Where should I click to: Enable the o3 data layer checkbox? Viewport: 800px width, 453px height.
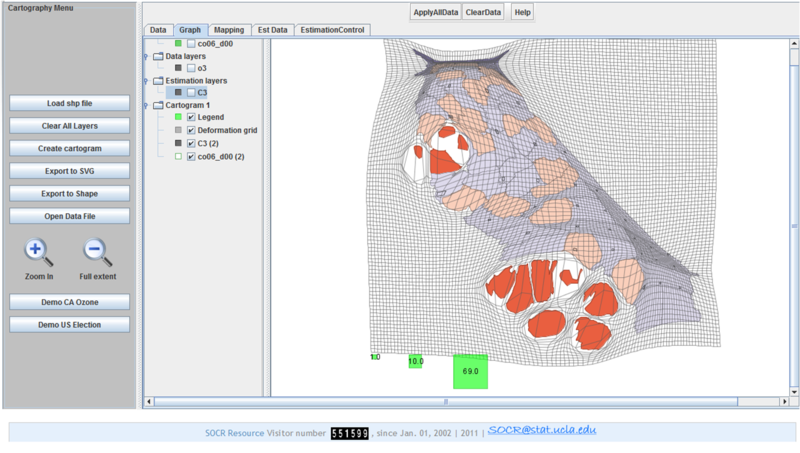pos(191,68)
